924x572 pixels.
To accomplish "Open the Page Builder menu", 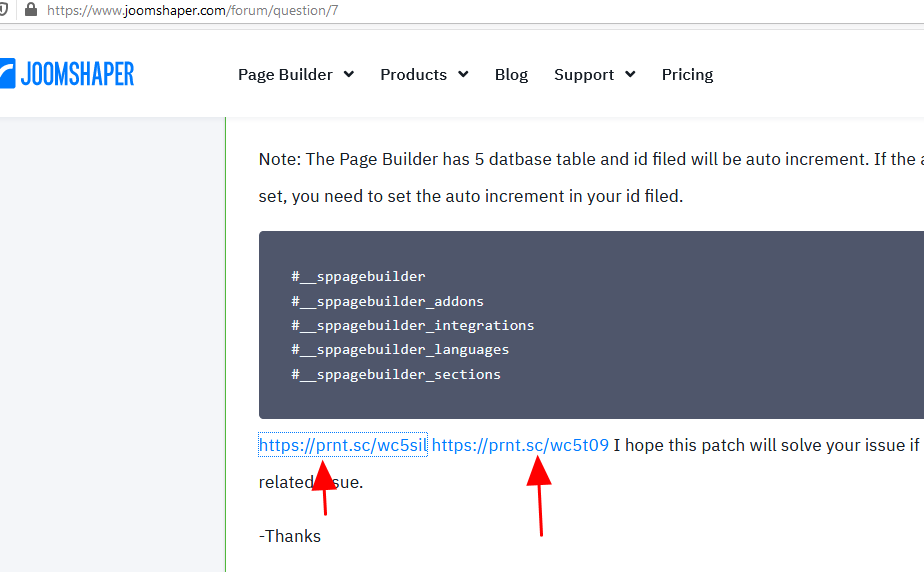I will tap(285, 75).
